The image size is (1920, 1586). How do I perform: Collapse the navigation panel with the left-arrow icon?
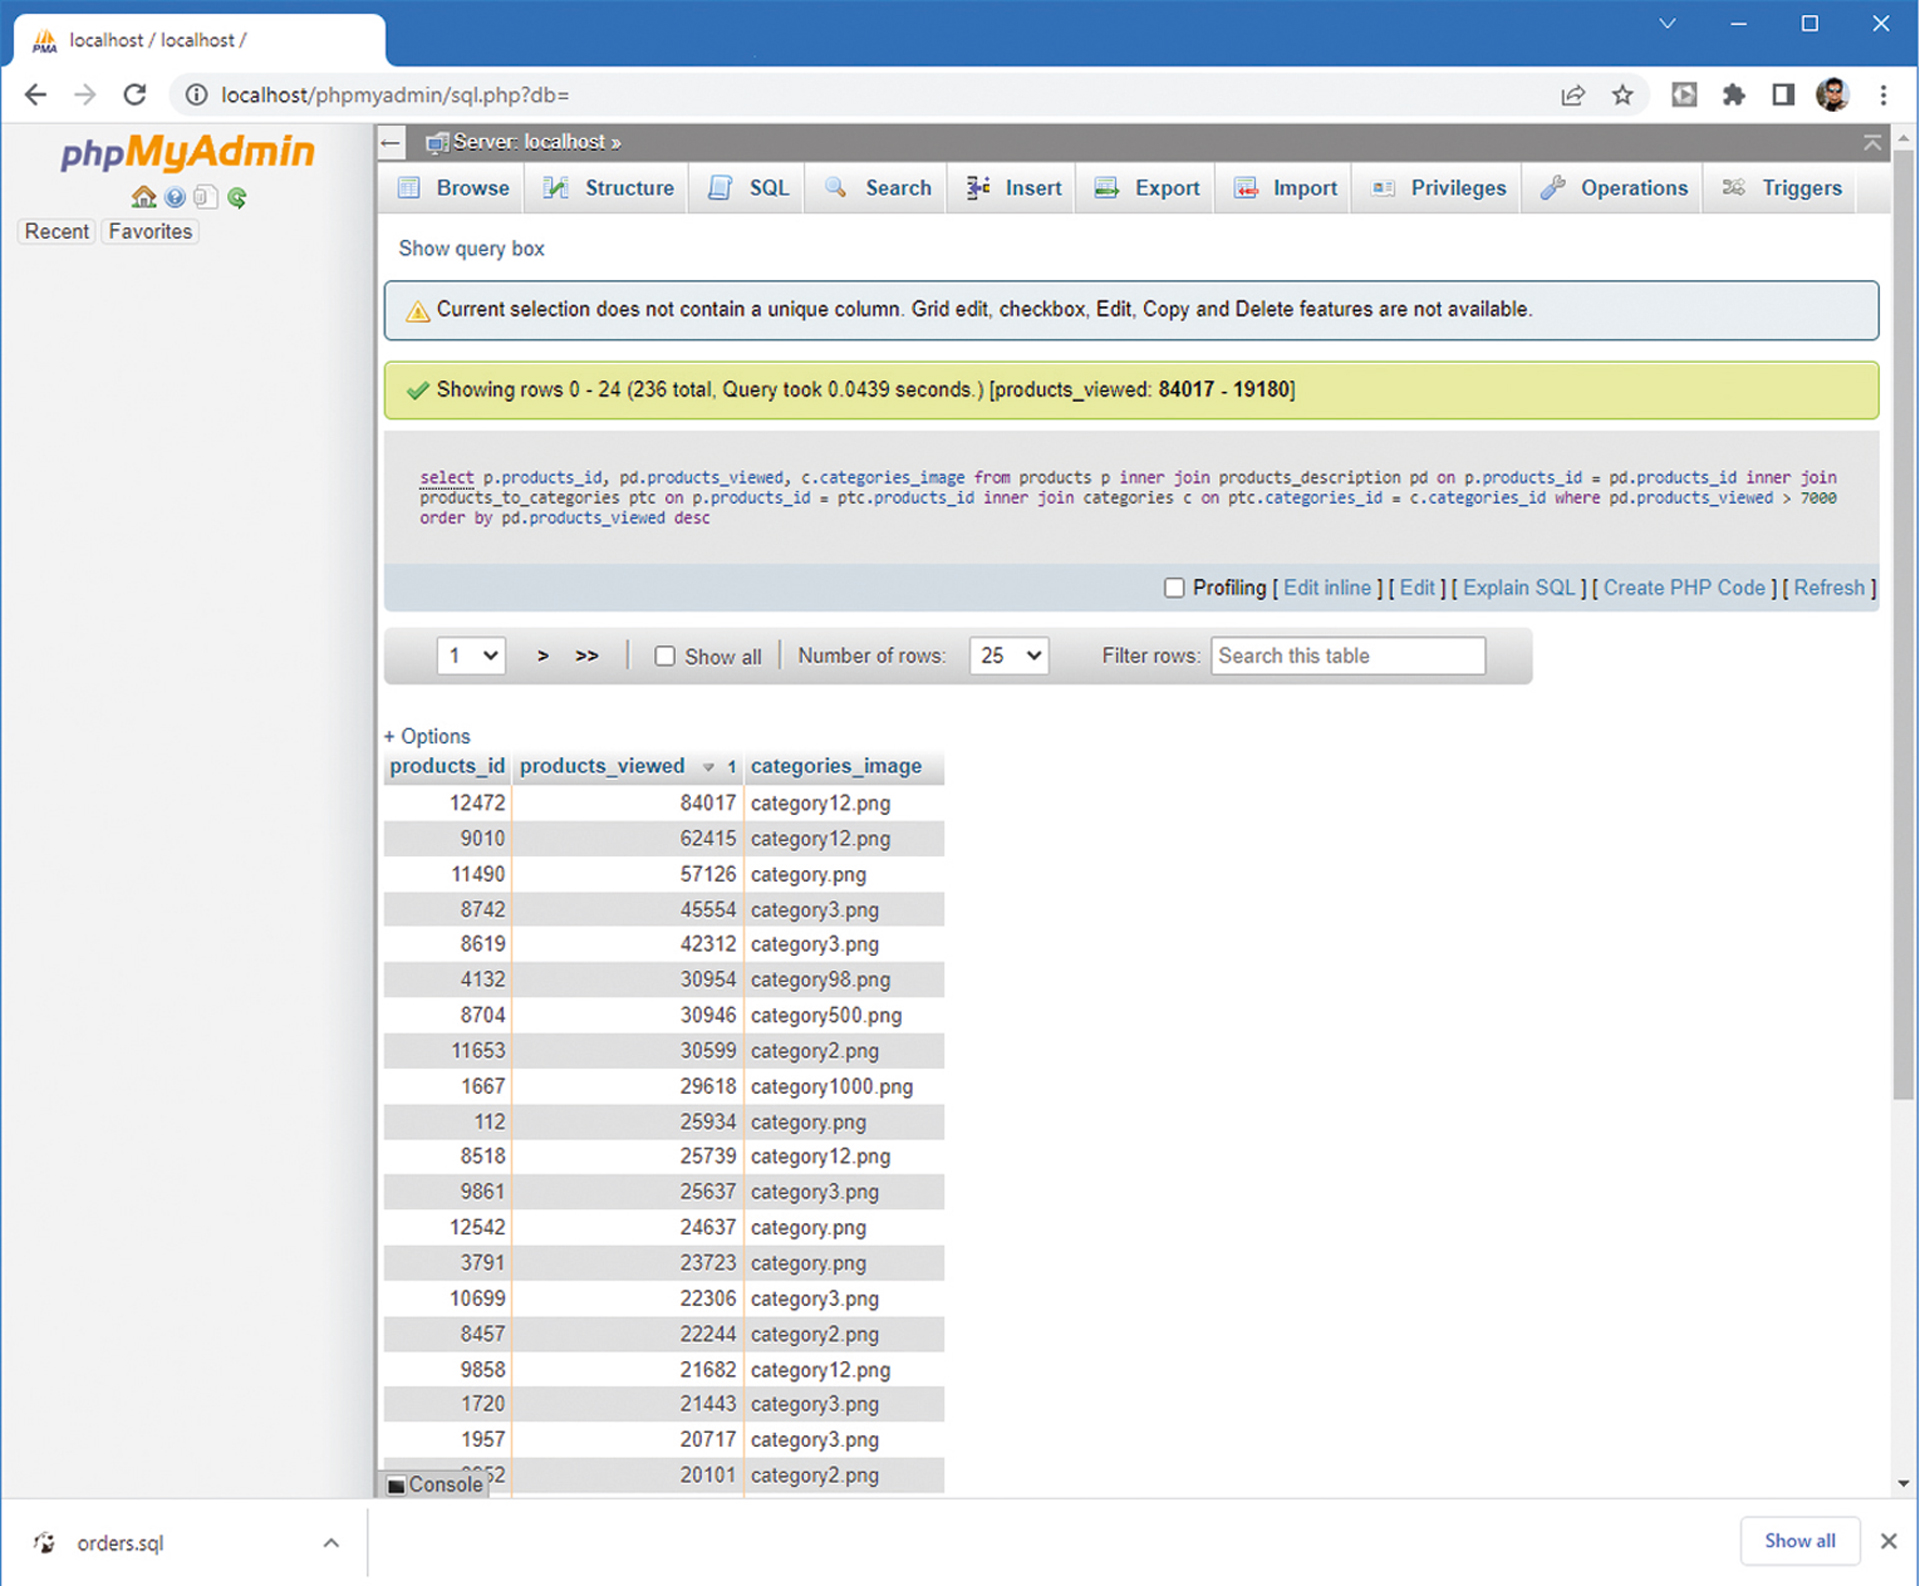[391, 143]
